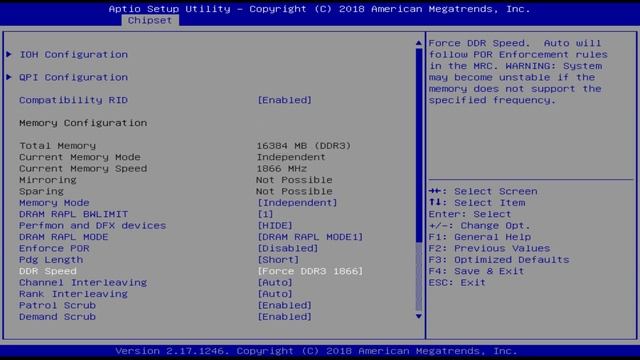Screen dimensions: 640x360
Task: Click the IOH Configuration arrow icon
Action: (x=9, y=54)
